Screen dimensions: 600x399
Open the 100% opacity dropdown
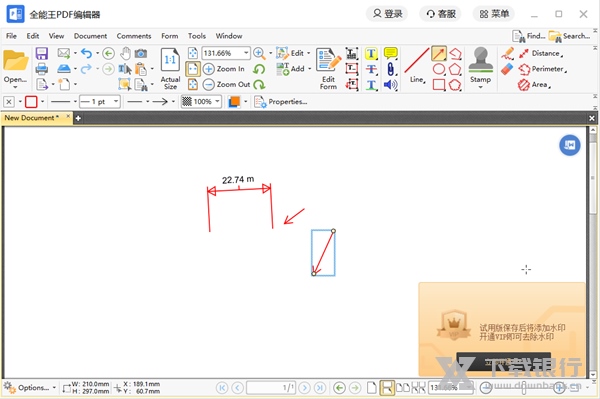click(x=217, y=102)
